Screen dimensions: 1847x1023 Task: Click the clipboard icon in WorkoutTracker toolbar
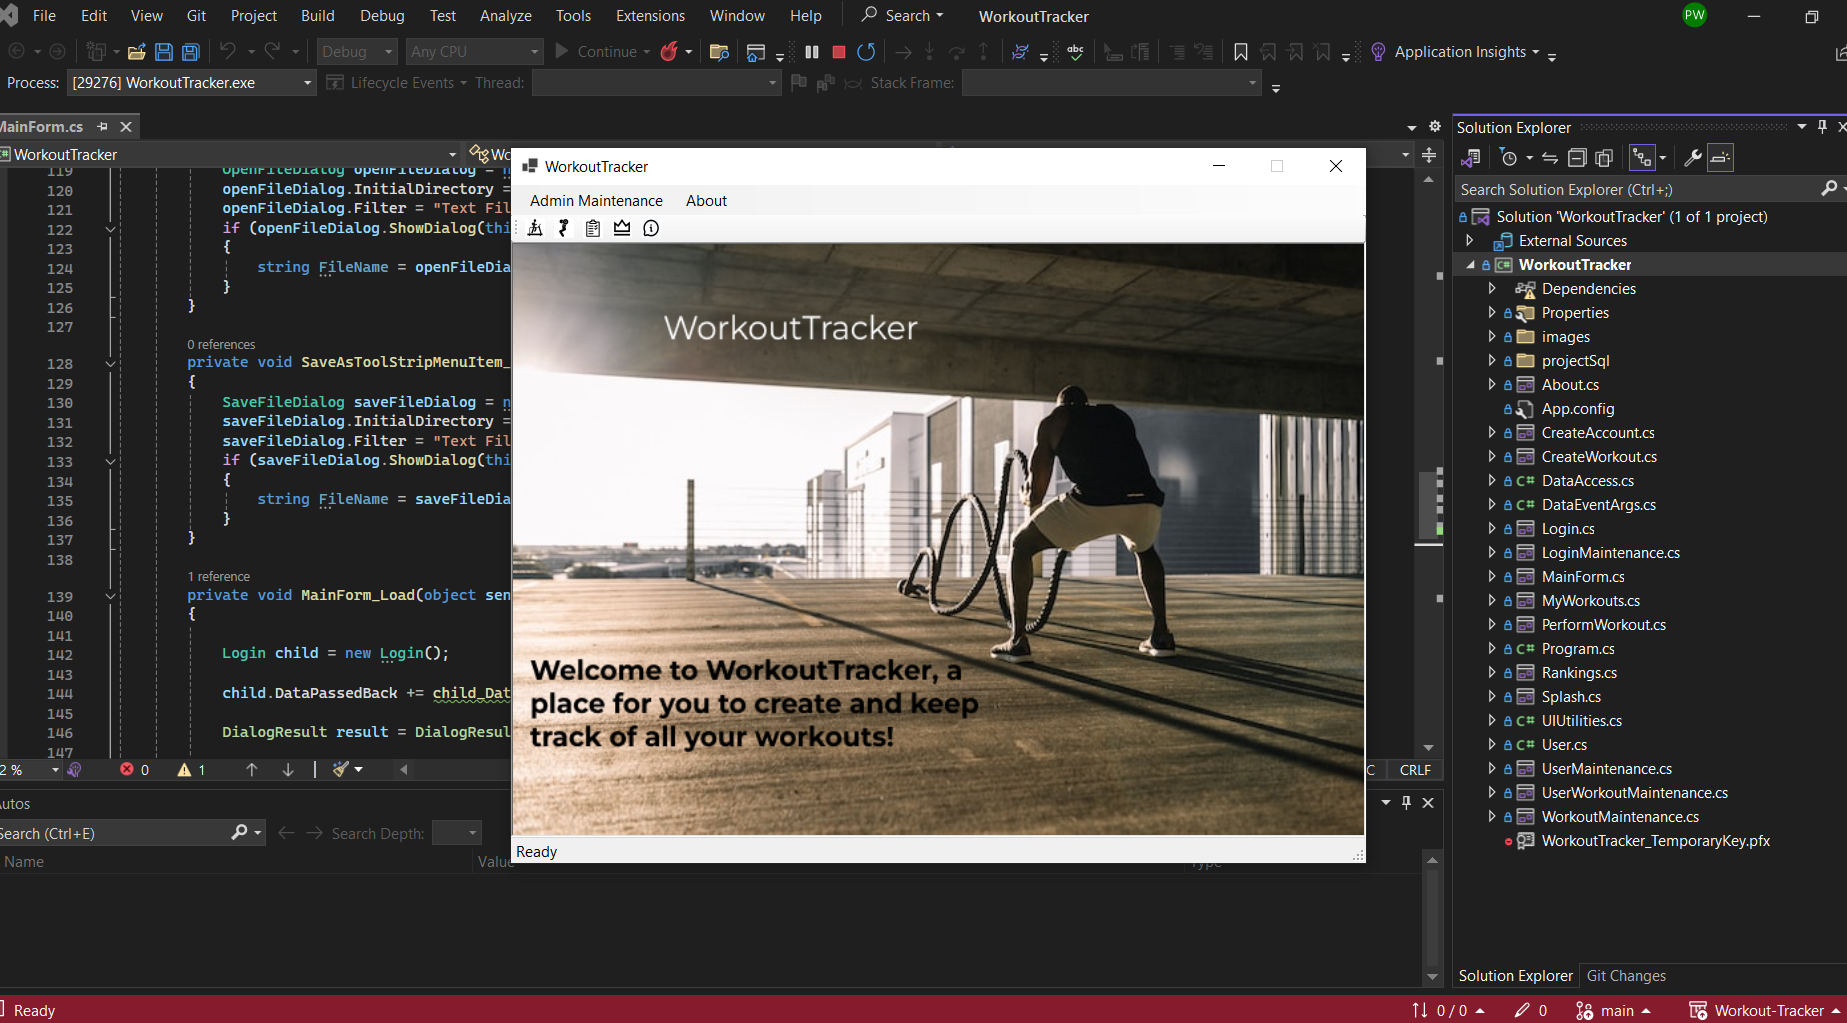(x=593, y=229)
